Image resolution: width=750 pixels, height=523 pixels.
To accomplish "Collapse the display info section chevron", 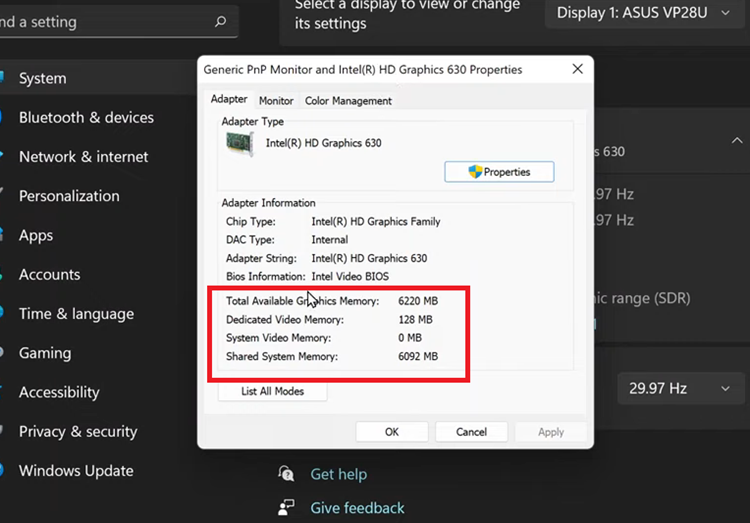I will 737,140.
